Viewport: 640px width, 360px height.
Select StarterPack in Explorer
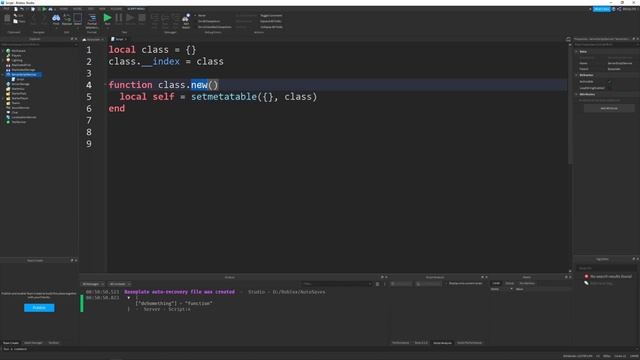click(x=19, y=93)
